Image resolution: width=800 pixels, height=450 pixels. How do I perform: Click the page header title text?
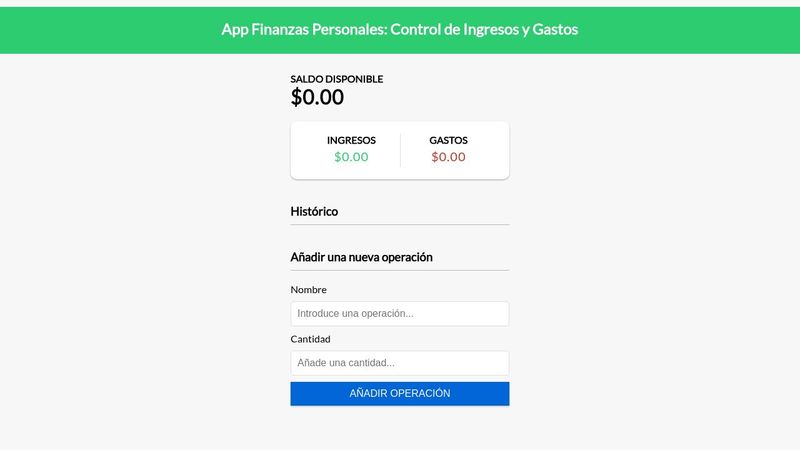pyautogui.click(x=399, y=30)
